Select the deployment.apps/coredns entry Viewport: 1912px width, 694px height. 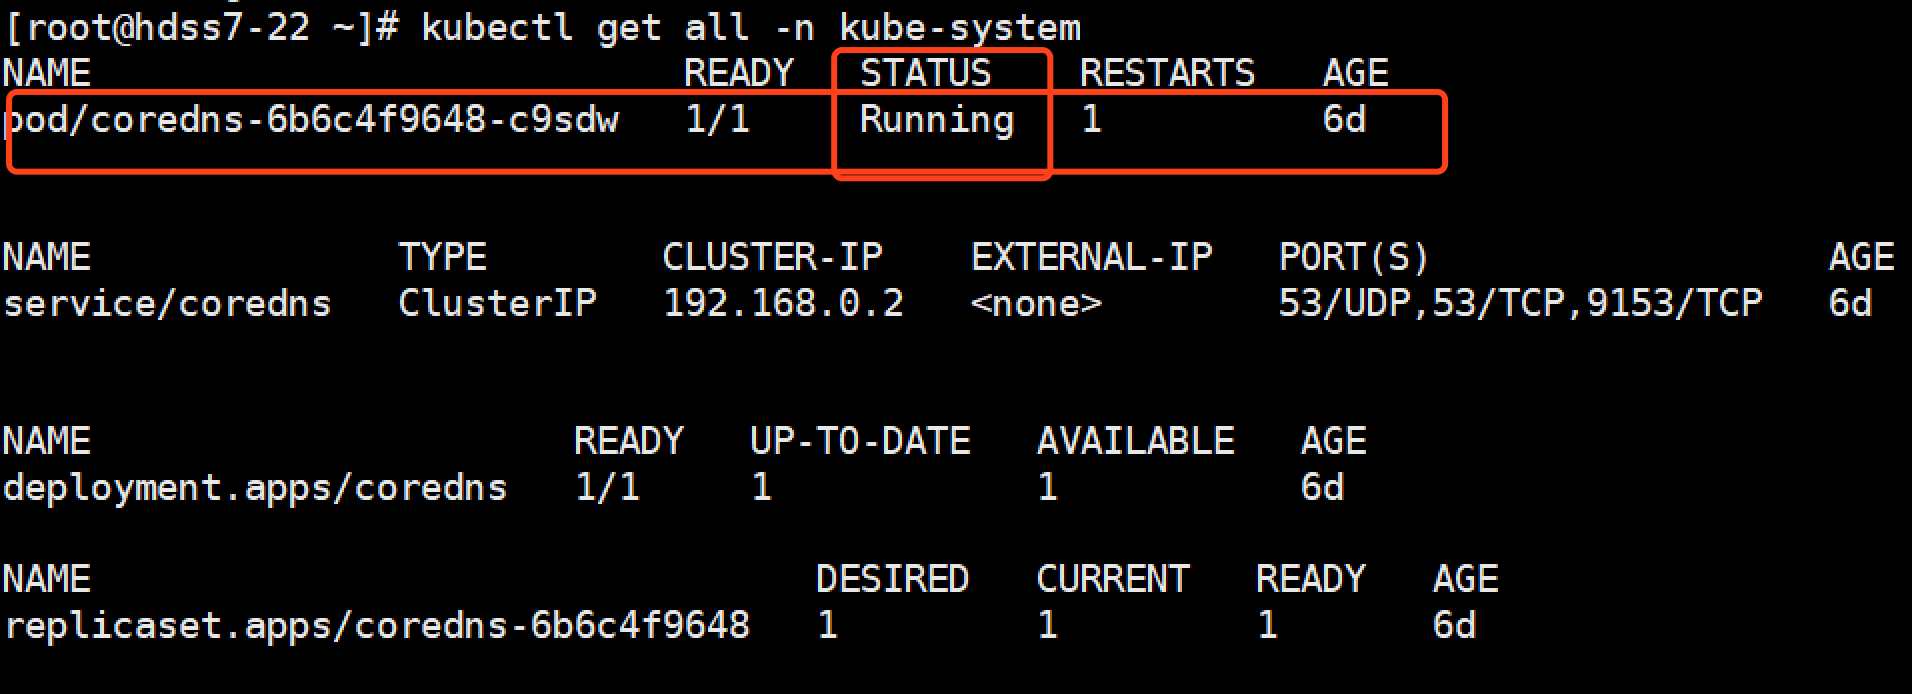pyautogui.click(x=255, y=488)
